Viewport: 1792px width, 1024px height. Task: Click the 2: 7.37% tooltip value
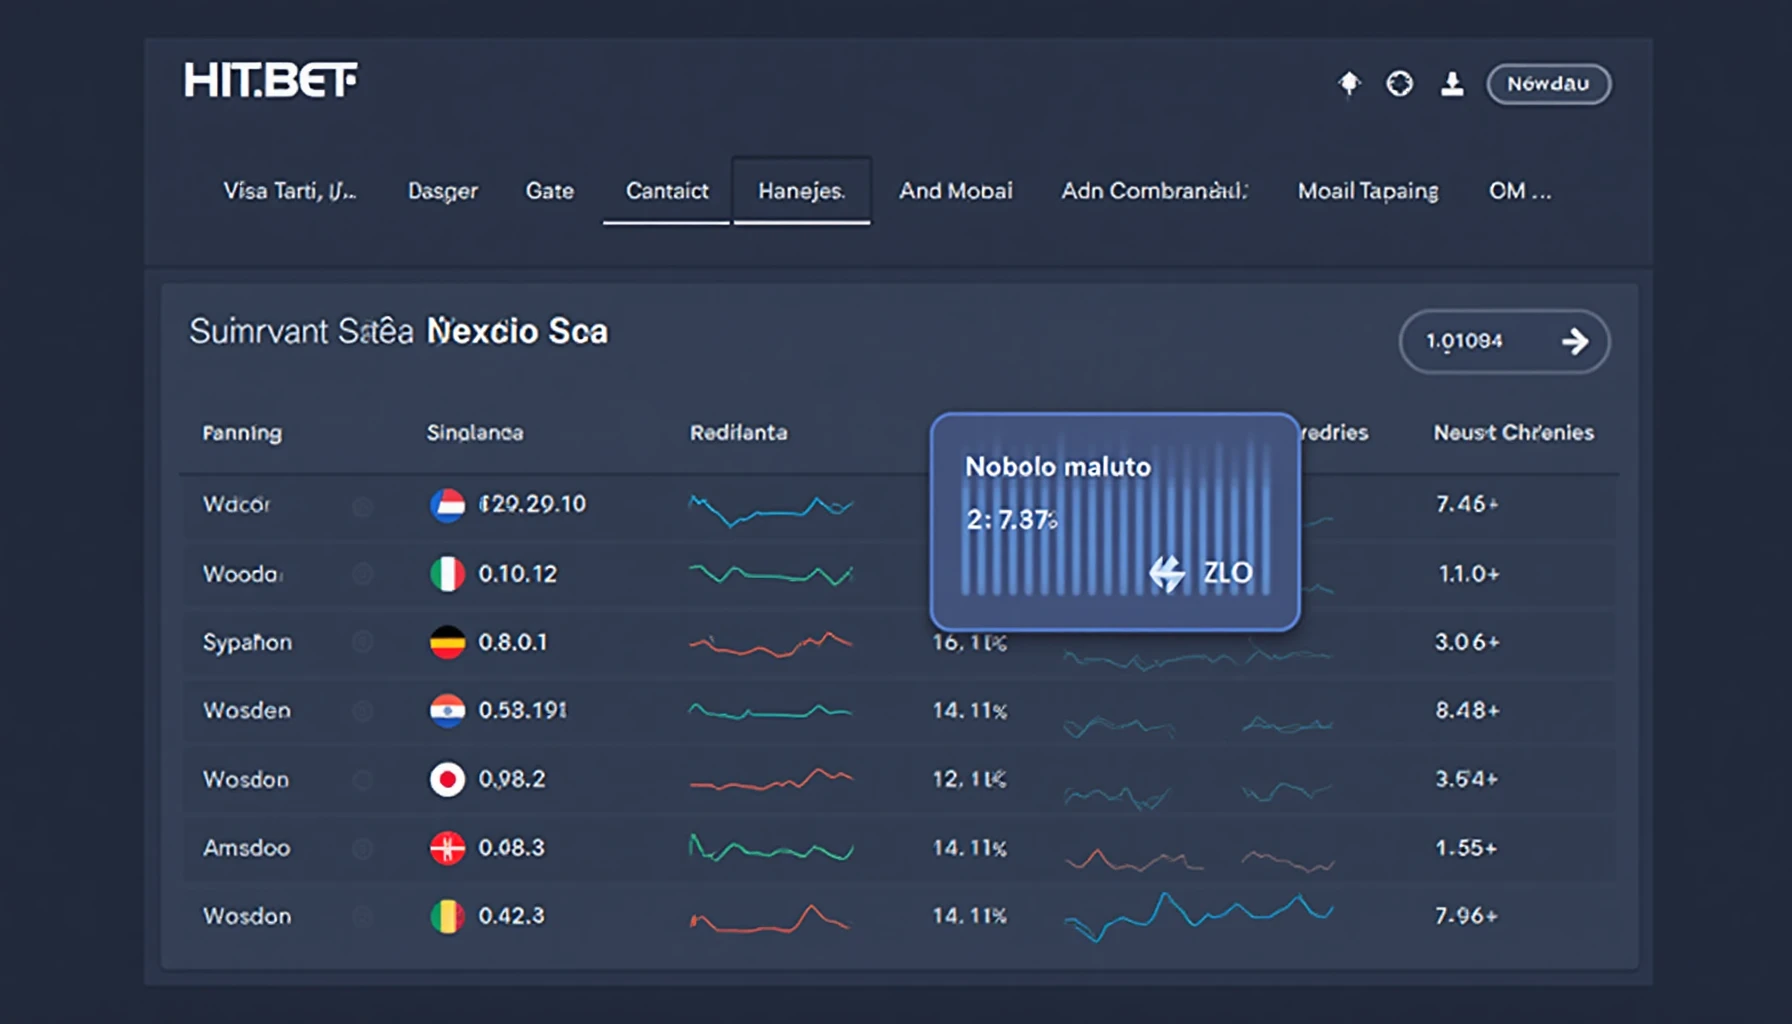point(1012,520)
